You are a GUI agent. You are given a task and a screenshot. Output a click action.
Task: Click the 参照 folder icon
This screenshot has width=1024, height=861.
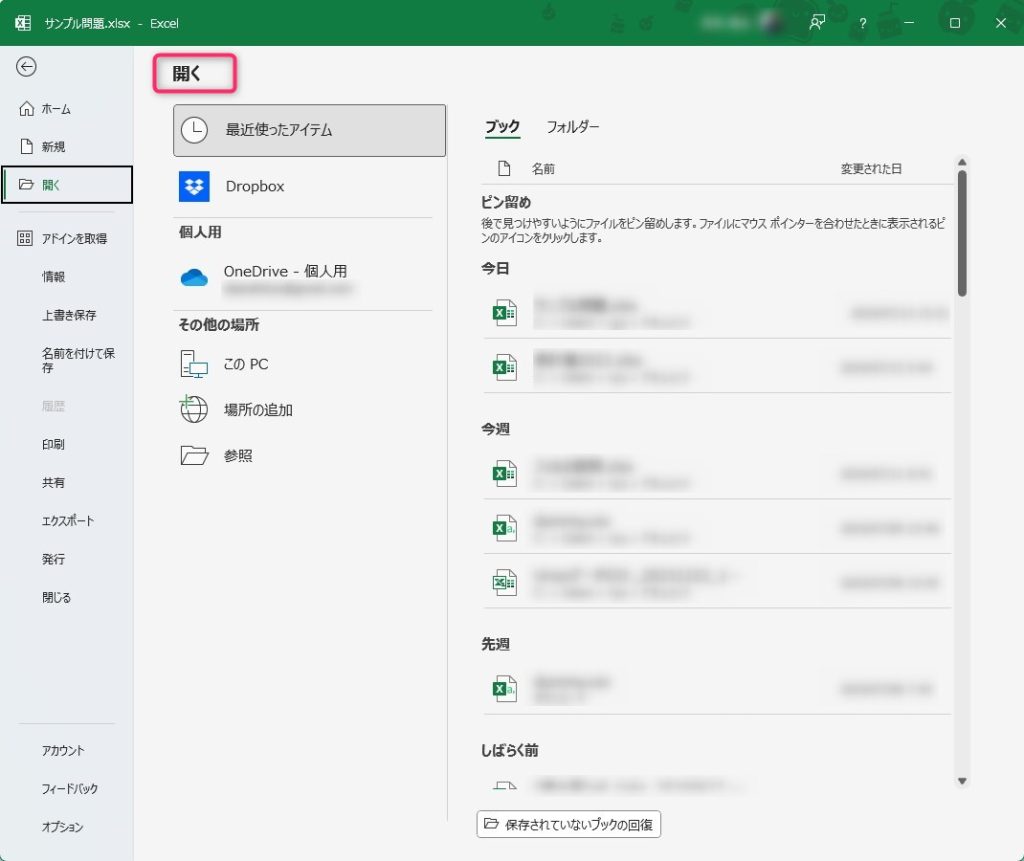[x=194, y=455]
